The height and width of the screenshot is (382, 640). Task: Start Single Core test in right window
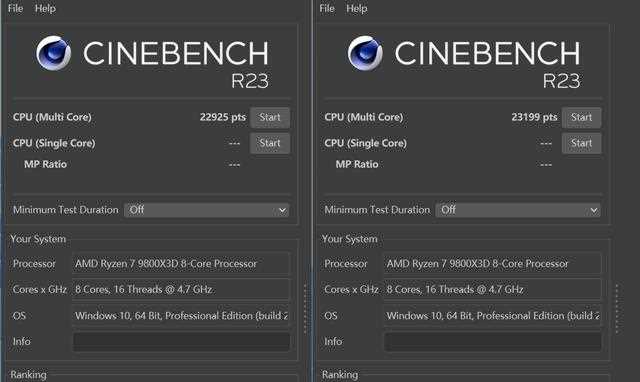click(x=581, y=143)
